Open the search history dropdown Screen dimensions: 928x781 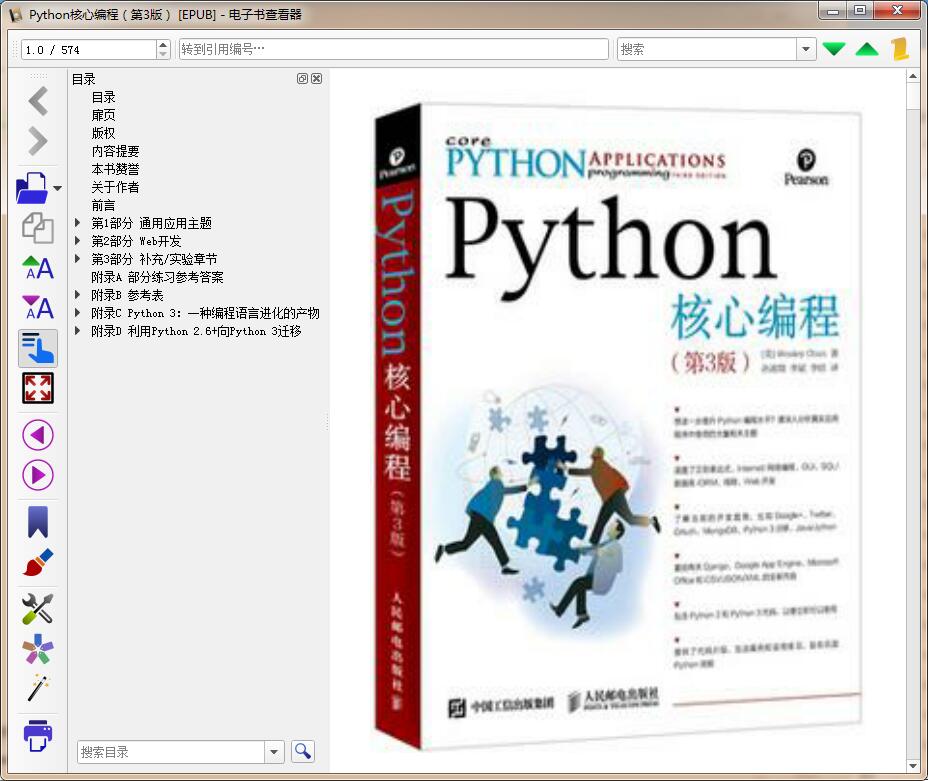pyautogui.click(x=806, y=48)
